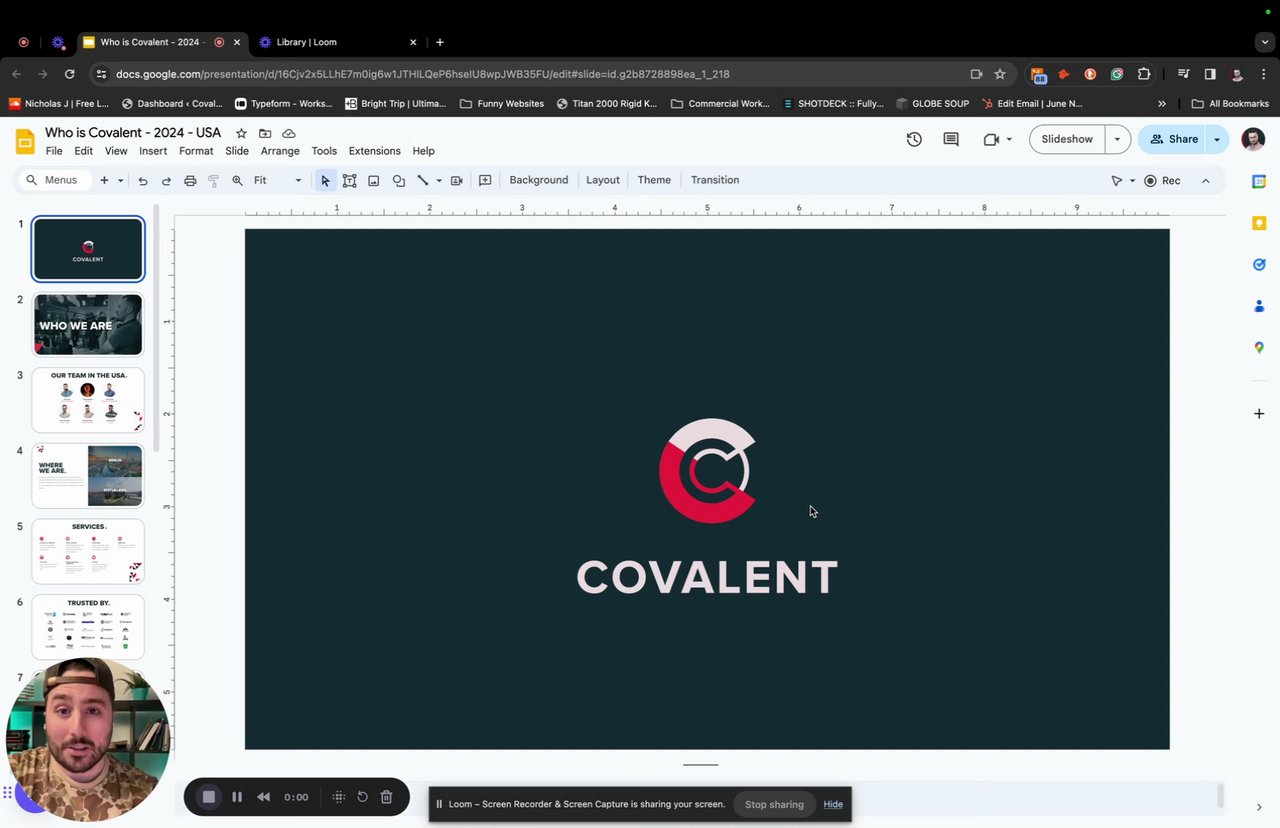Viewport: 1280px width, 828px height.
Task: Select the arrow cursor Select tool
Action: (x=325, y=181)
